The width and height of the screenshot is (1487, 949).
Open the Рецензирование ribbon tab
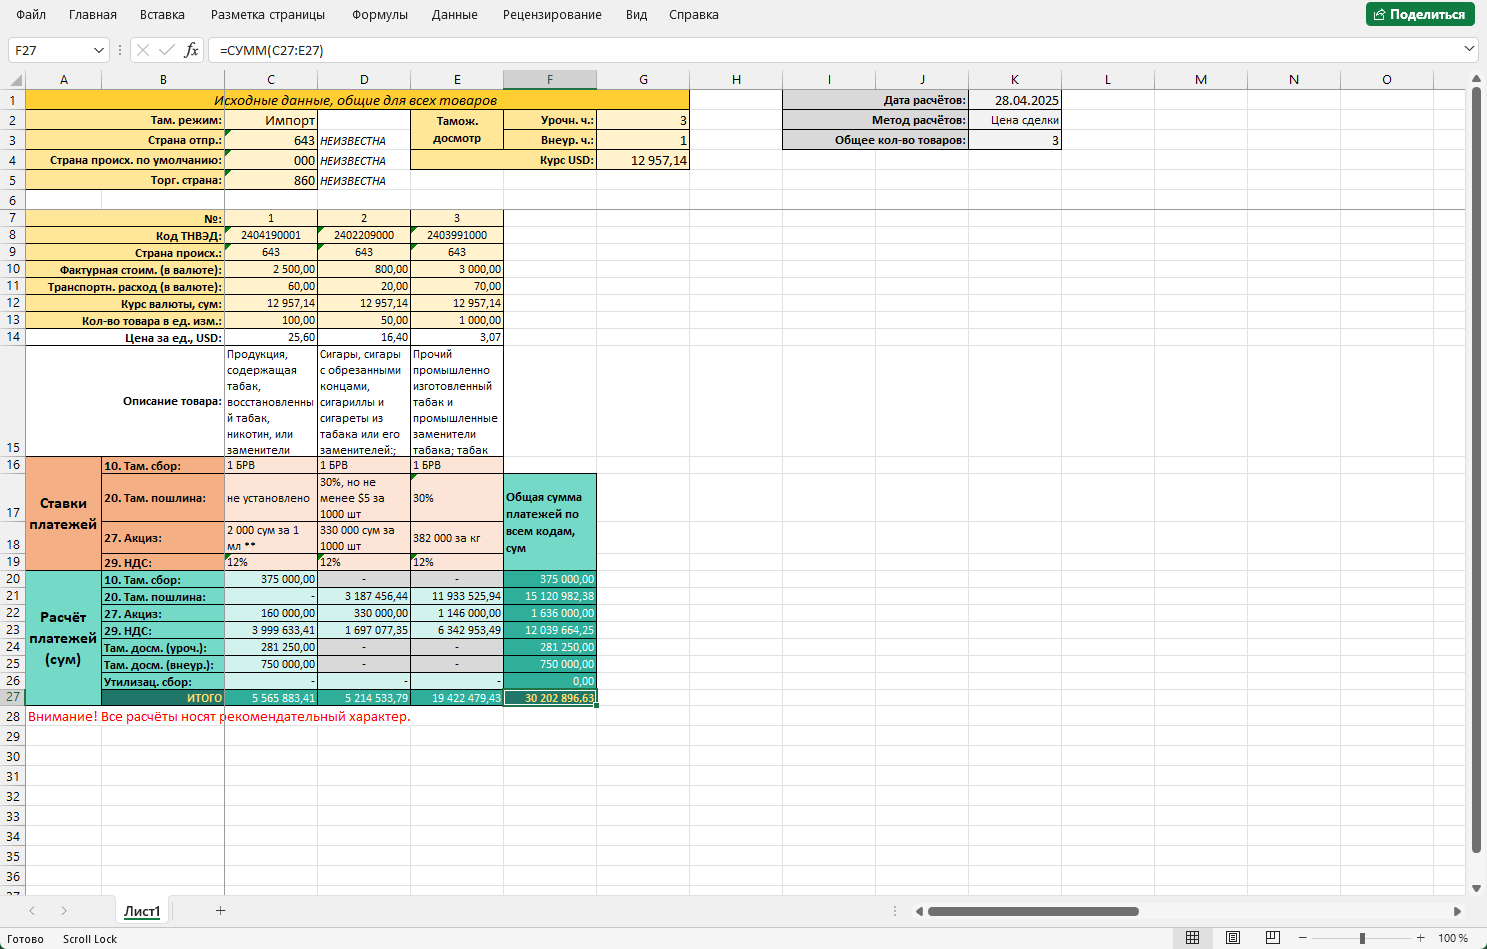pos(552,15)
